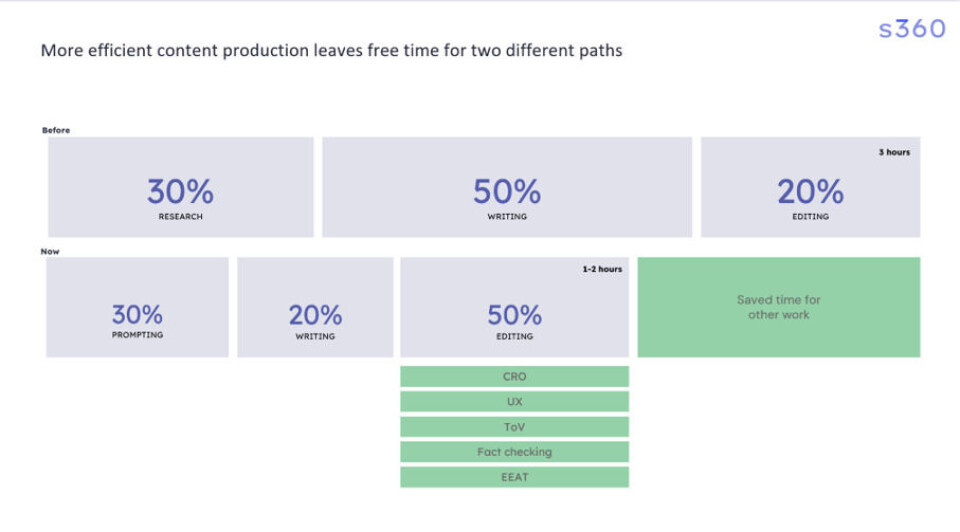Click the s360 logo
Viewport: 960px width, 532px height.
click(x=911, y=29)
